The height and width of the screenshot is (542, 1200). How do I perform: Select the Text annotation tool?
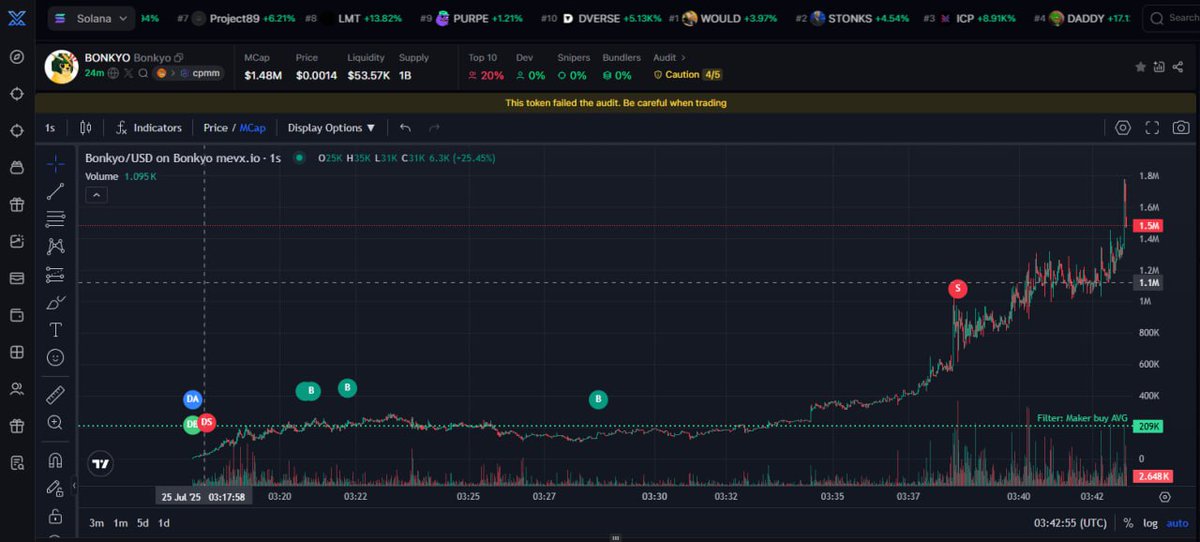click(x=56, y=330)
